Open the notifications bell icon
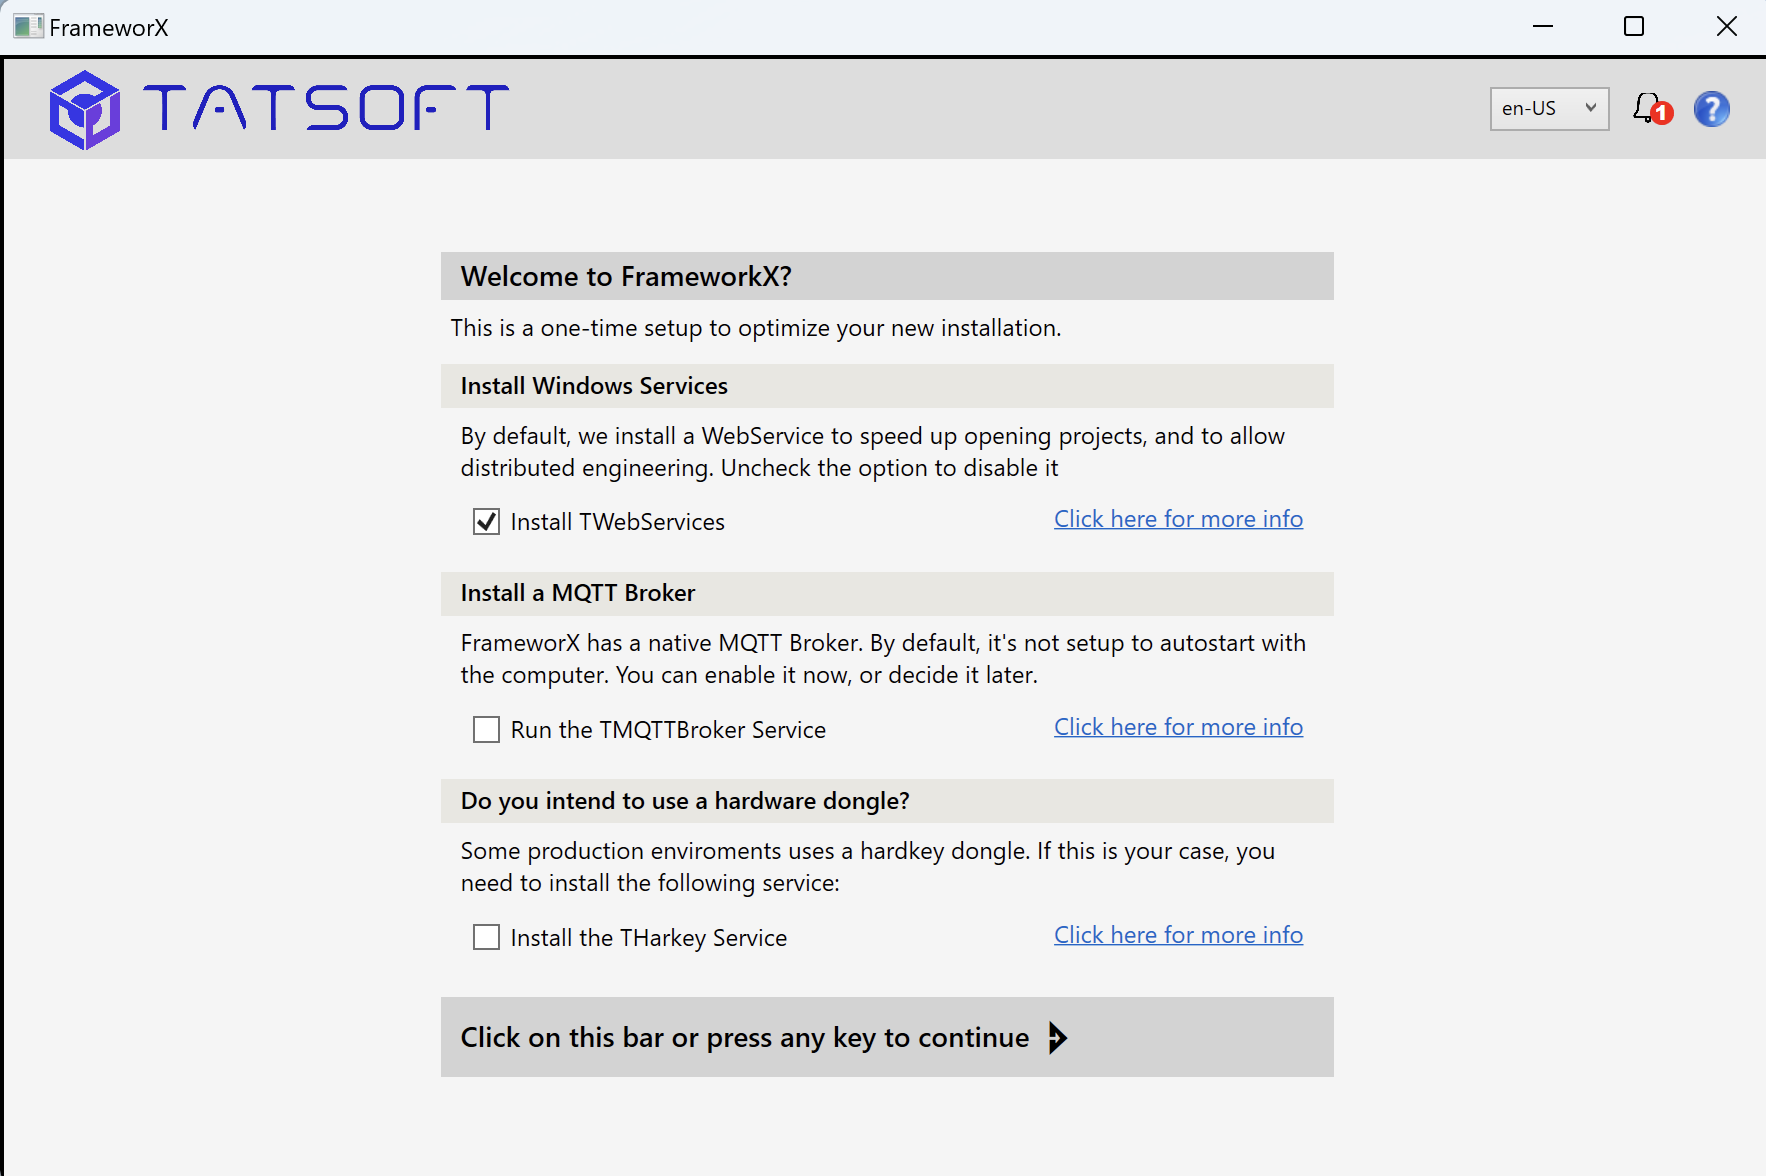 (1649, 108)
